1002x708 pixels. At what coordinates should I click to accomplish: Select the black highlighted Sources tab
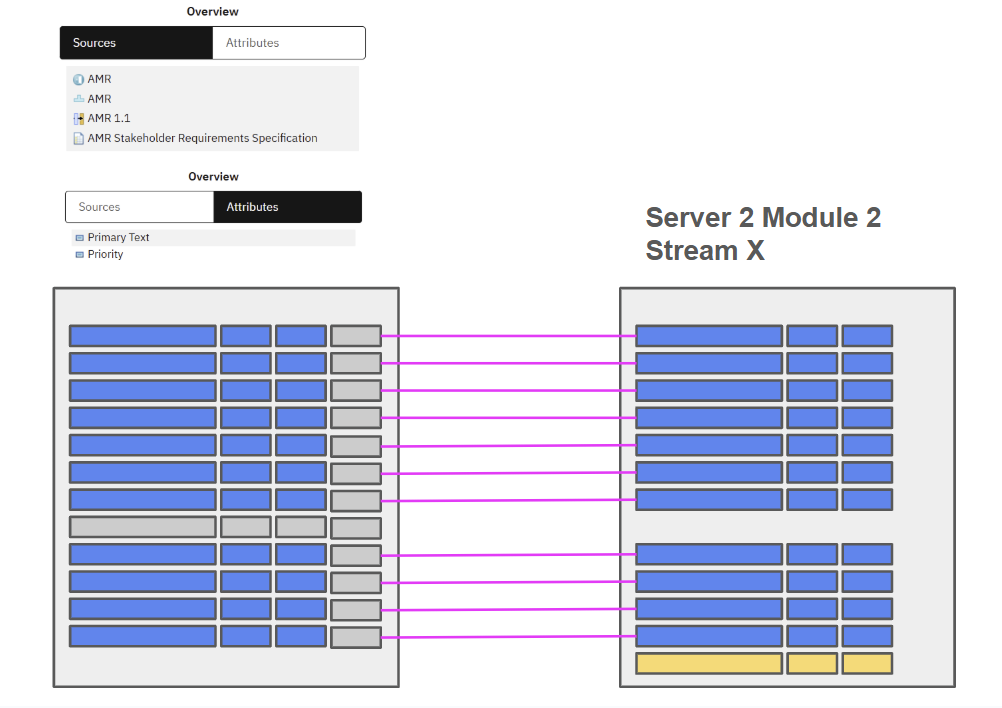[136, 43]
